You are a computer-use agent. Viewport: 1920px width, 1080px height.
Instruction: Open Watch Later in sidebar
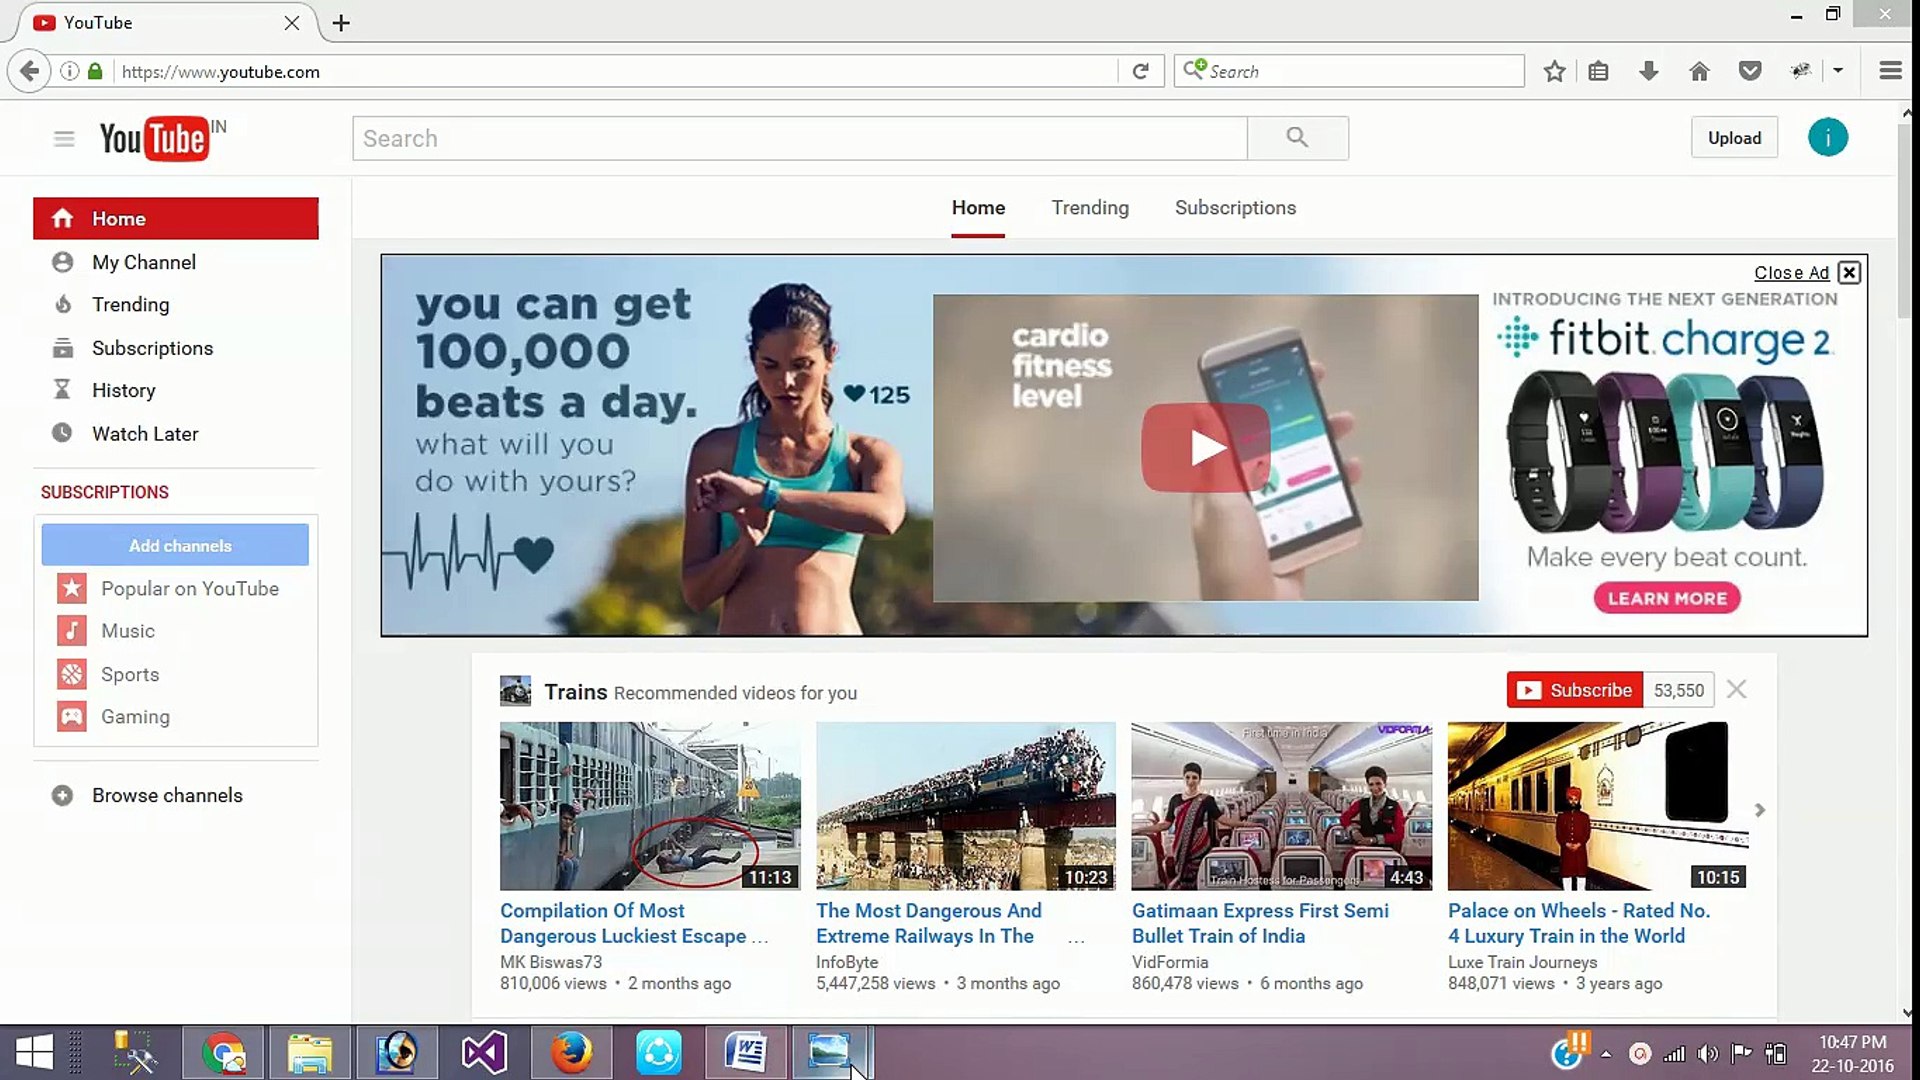145,434
